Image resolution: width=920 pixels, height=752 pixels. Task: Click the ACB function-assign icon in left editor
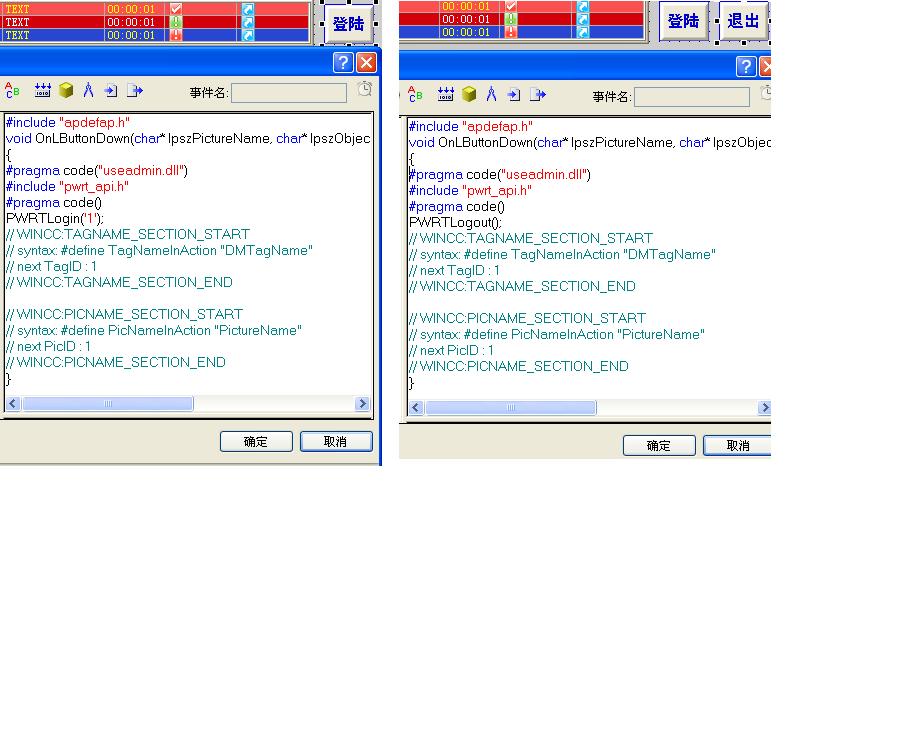pos(12,90)
